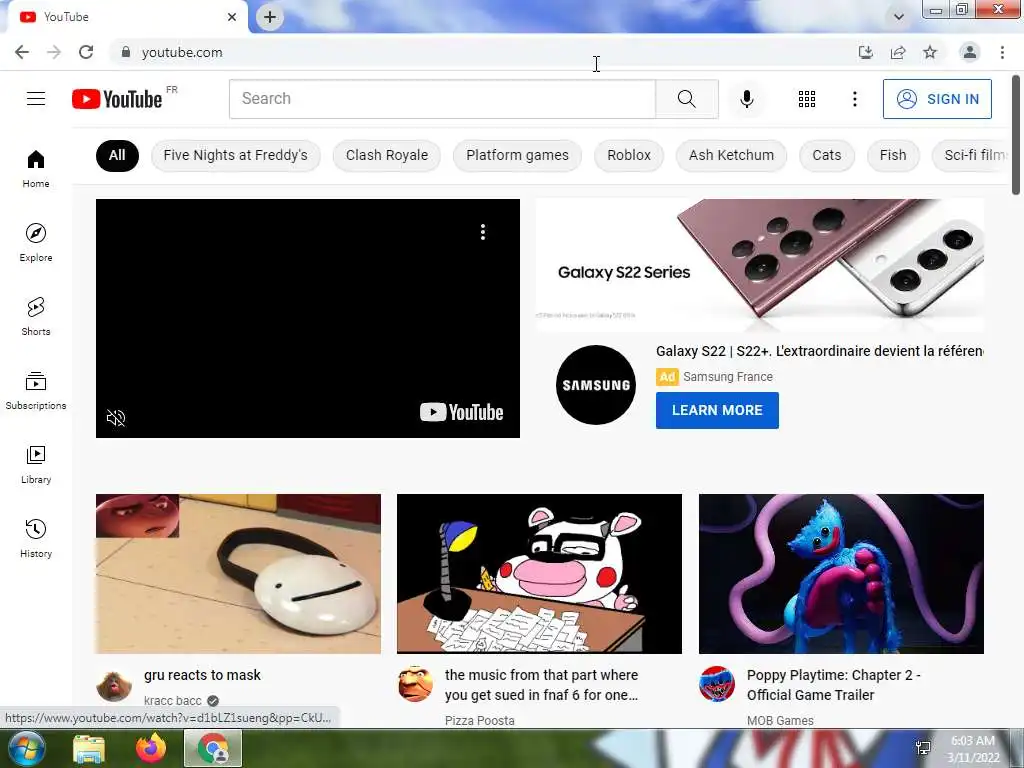Go to Home in sidebar
The image size is (1024, 768).
pos(36,168)
